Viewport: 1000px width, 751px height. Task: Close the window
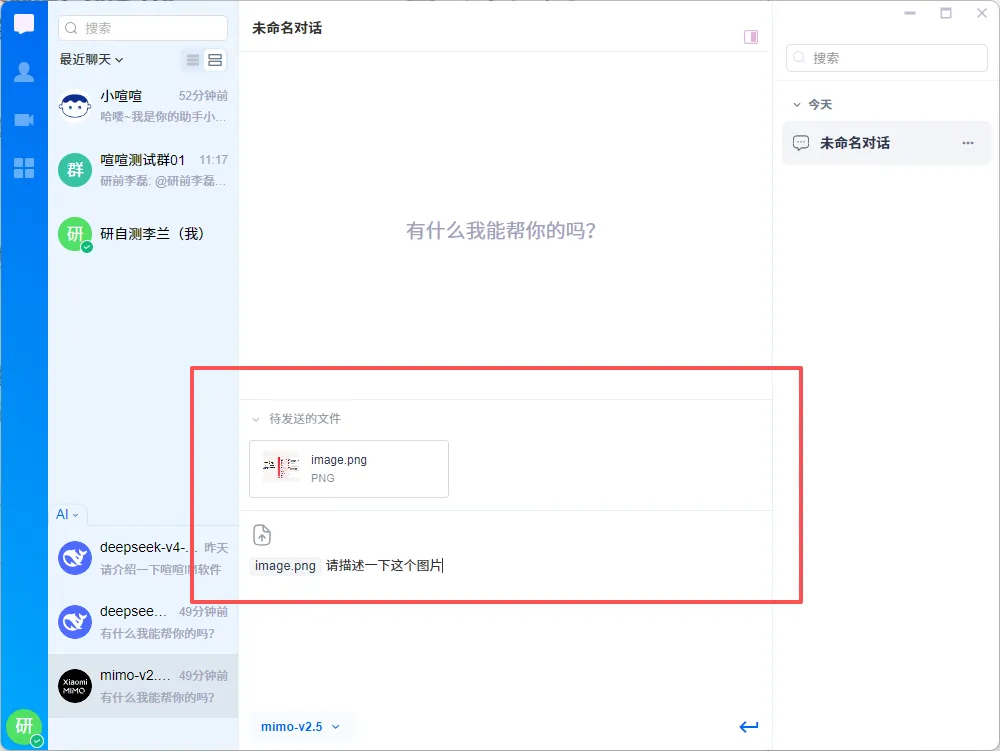click(x=982, y=13)
